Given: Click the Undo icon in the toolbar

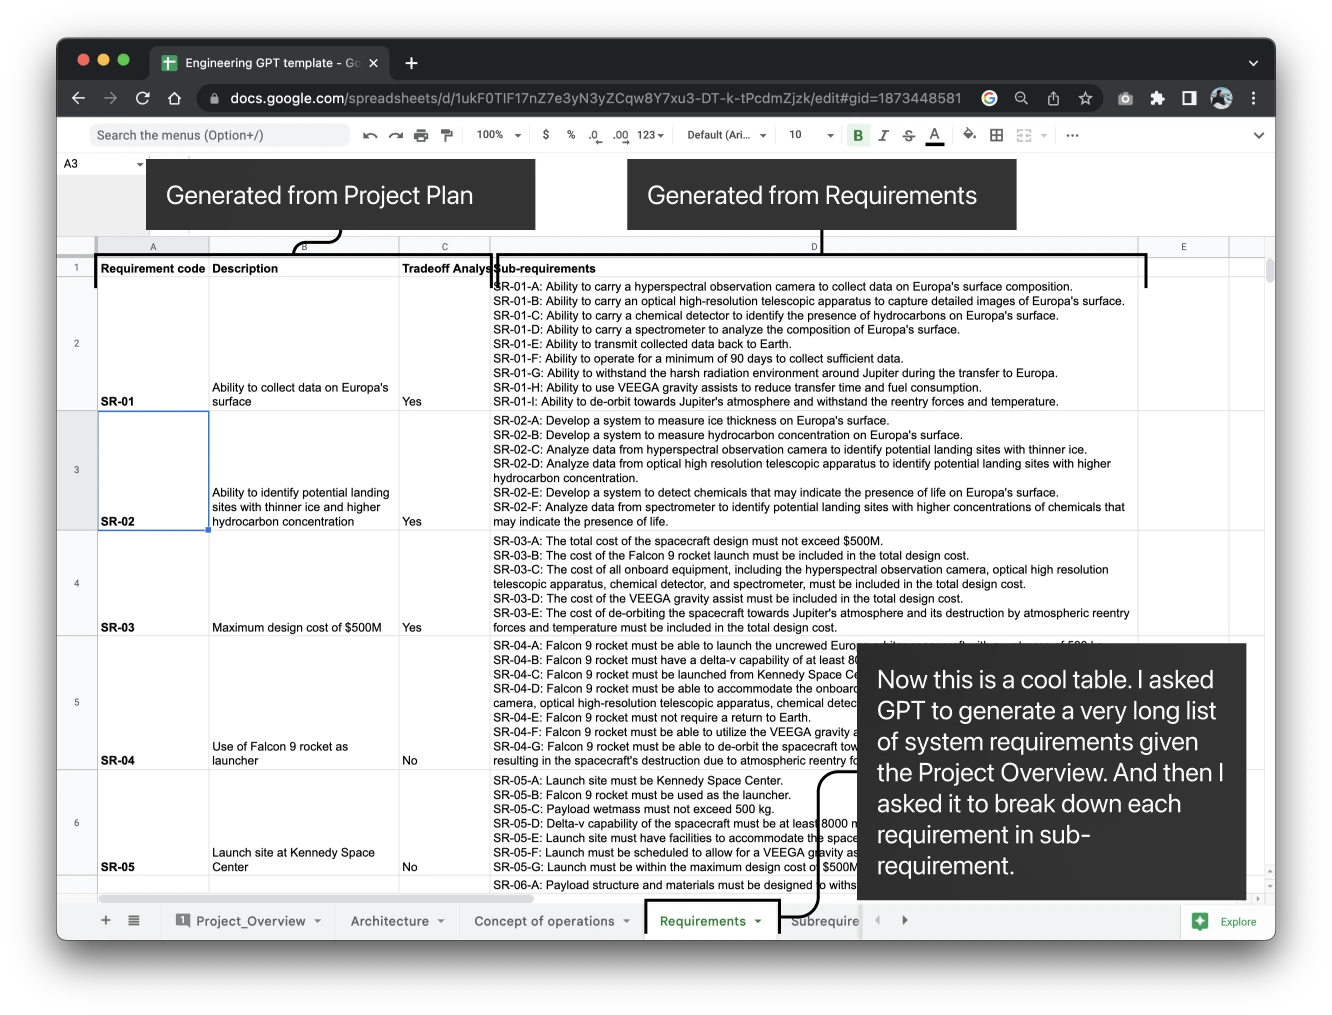Looking at the screenshot, I should pos(370,135).
